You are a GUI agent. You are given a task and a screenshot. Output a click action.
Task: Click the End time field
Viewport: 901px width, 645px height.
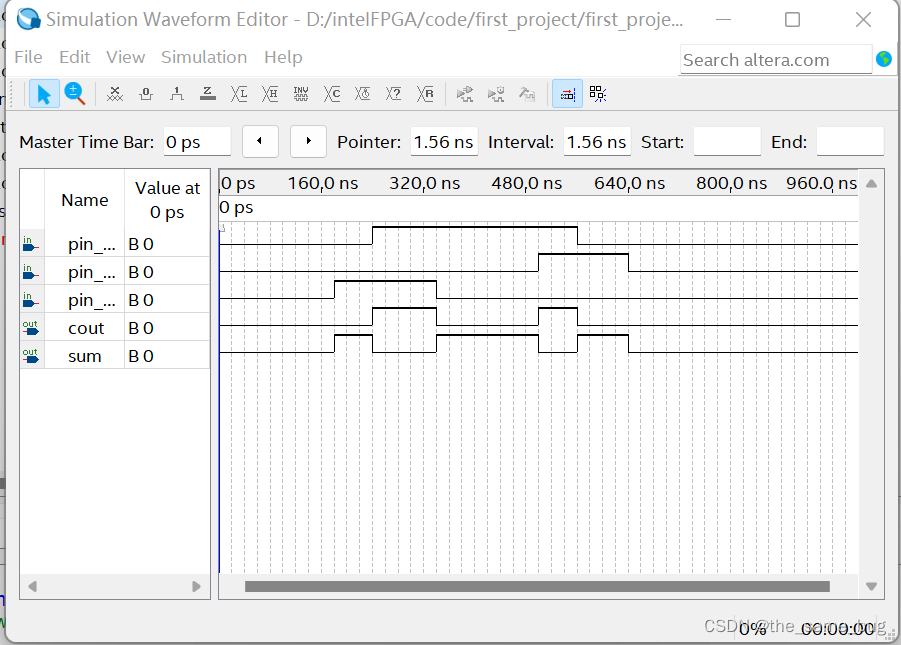850,142
